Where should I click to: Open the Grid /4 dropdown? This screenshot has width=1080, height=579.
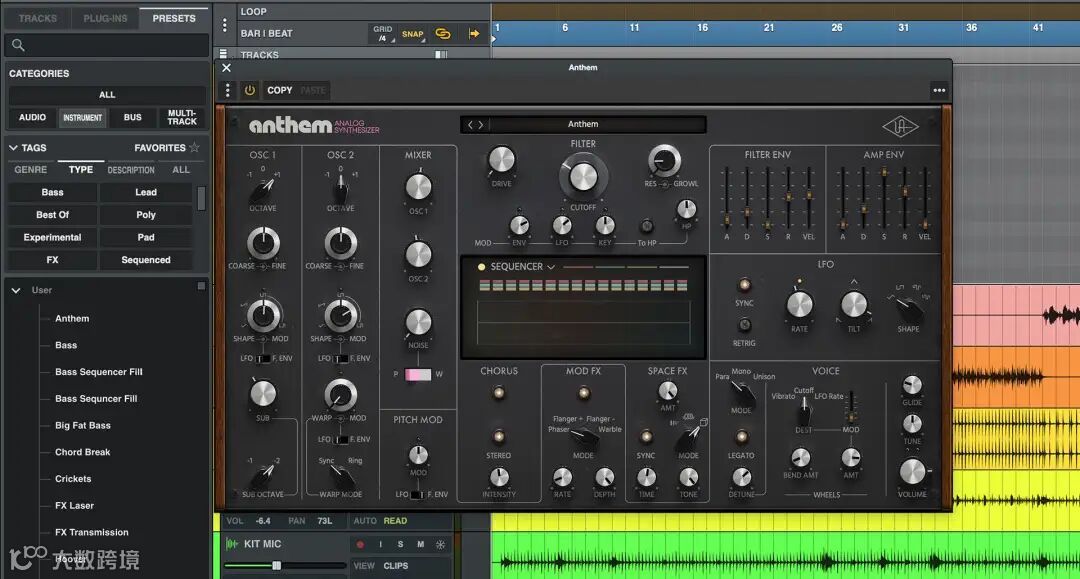(x=383, y=34)
